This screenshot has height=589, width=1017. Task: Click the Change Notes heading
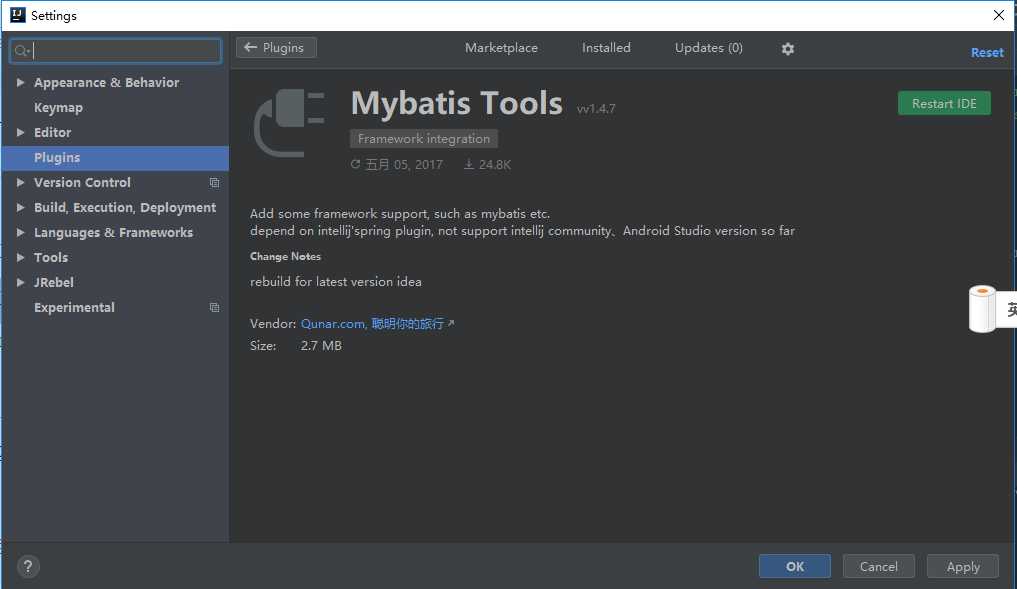(x=285, y=256)
